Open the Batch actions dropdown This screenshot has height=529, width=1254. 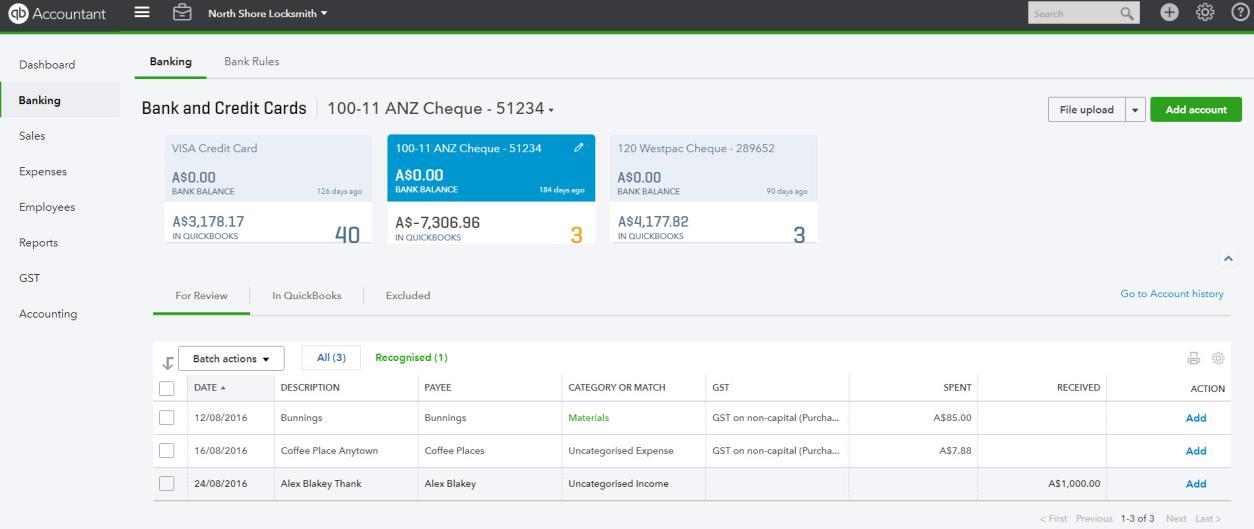[x=231, y=359]
